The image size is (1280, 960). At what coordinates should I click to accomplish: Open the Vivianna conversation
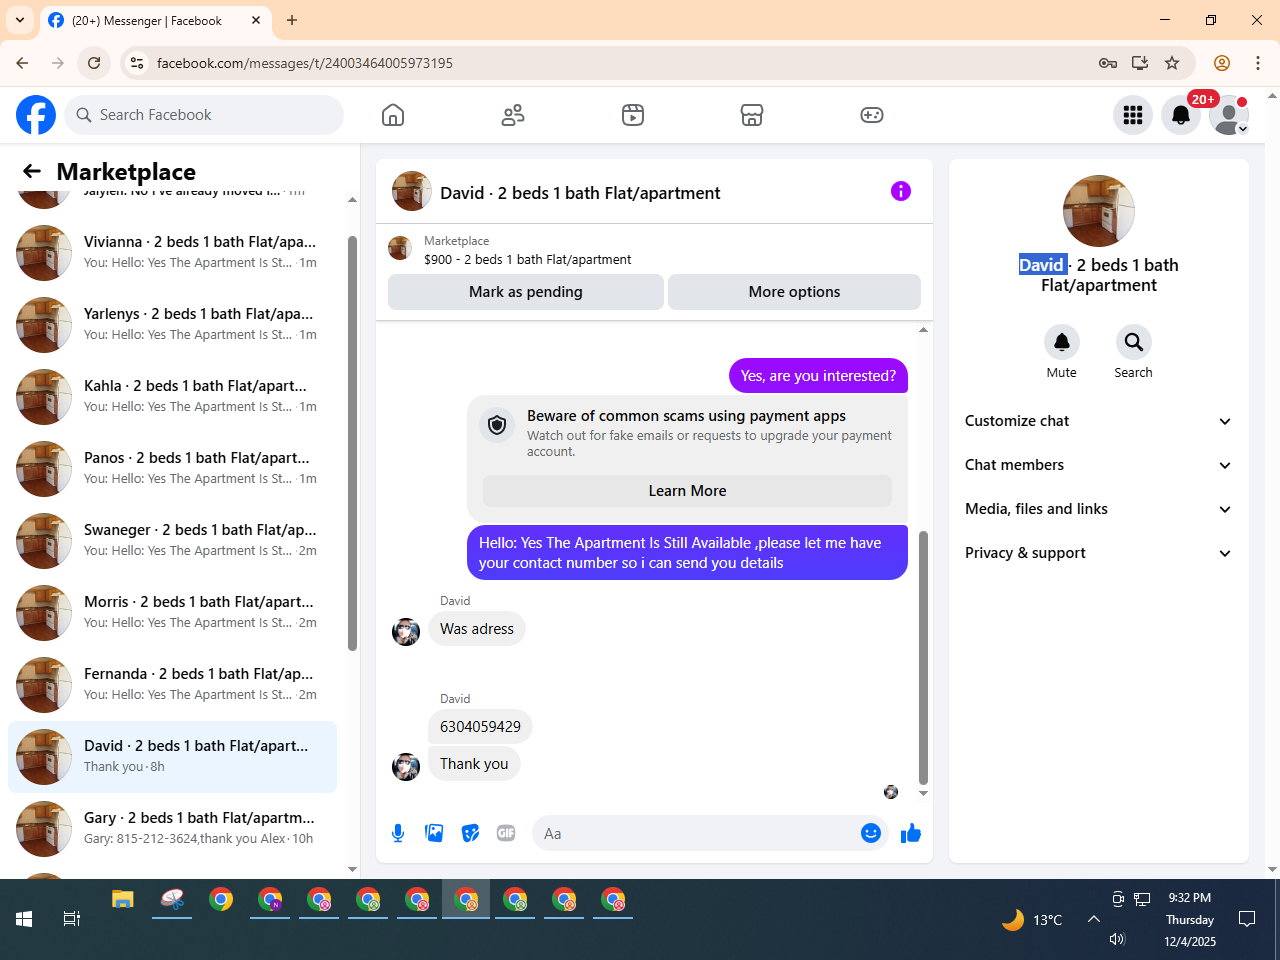coord(172,253)
